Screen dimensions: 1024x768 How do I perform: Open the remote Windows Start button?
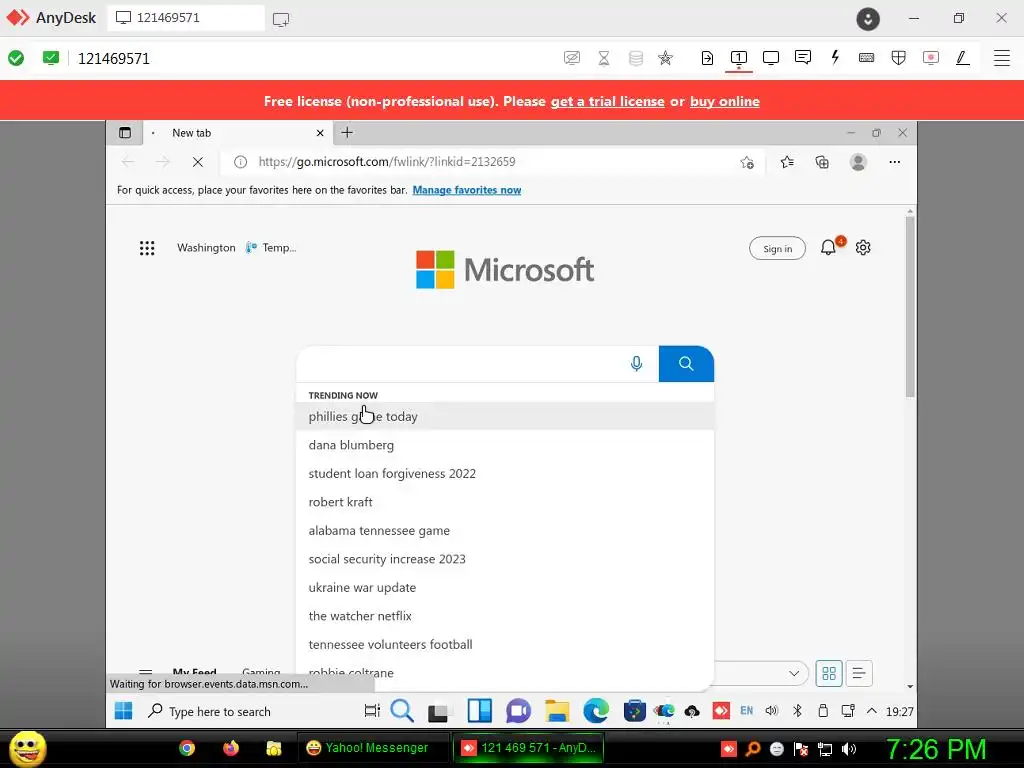(x=123, y=711)
